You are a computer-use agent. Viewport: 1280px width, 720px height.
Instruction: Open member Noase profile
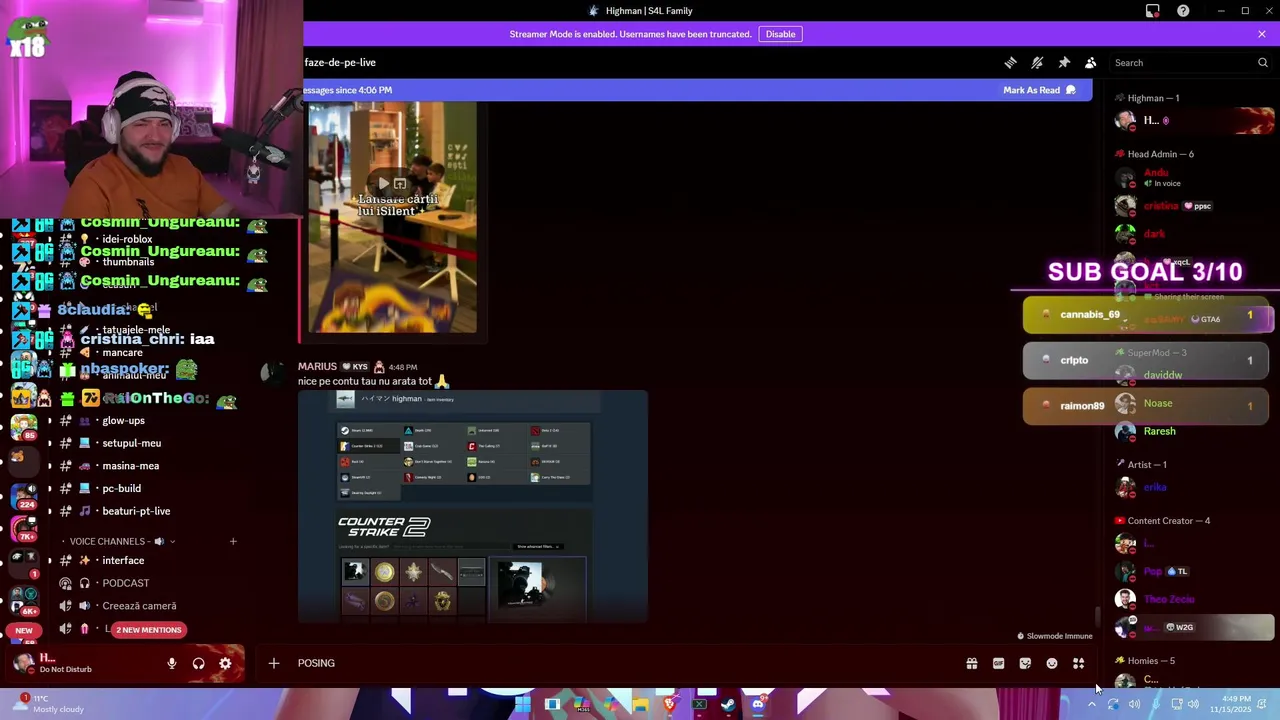(x=1157, y=404)
